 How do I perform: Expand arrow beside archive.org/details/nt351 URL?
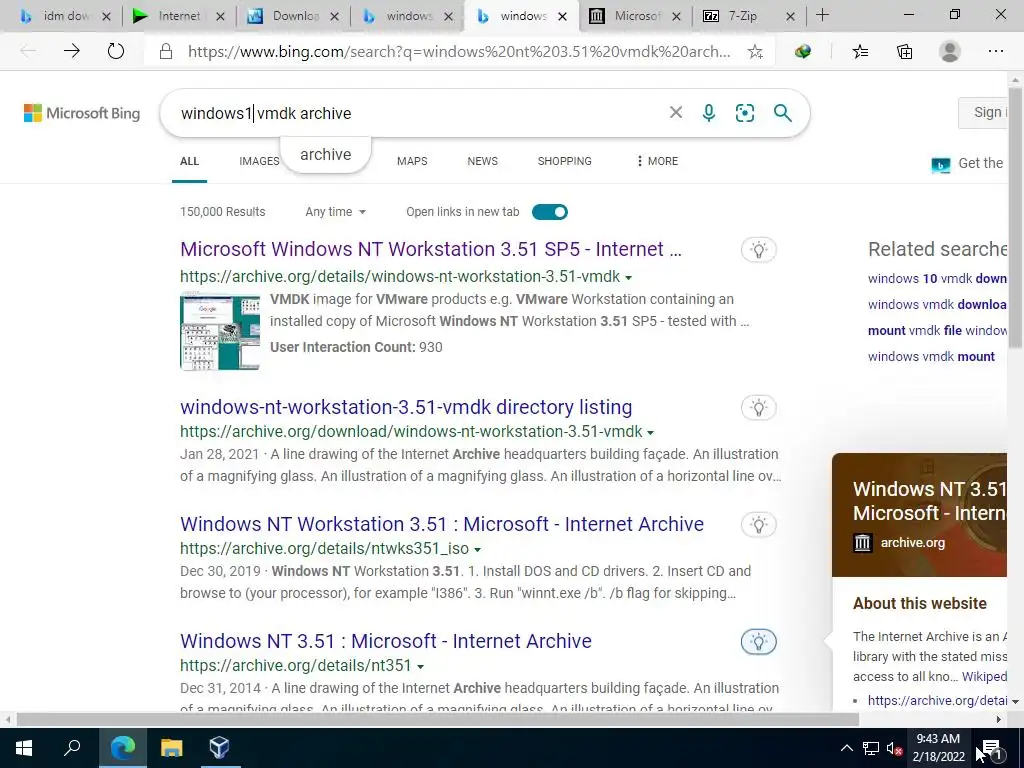pos(421,666)
